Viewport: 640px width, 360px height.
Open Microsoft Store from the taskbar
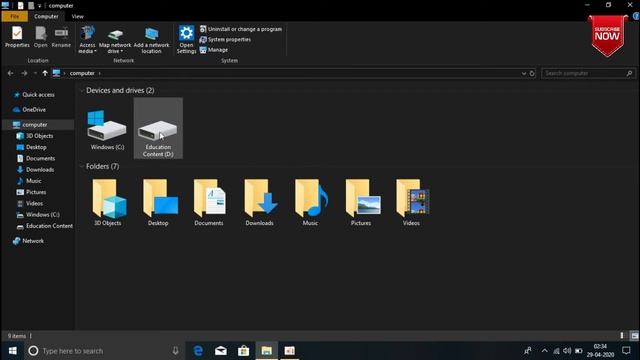pyautogui.click(x=244, y=351)
